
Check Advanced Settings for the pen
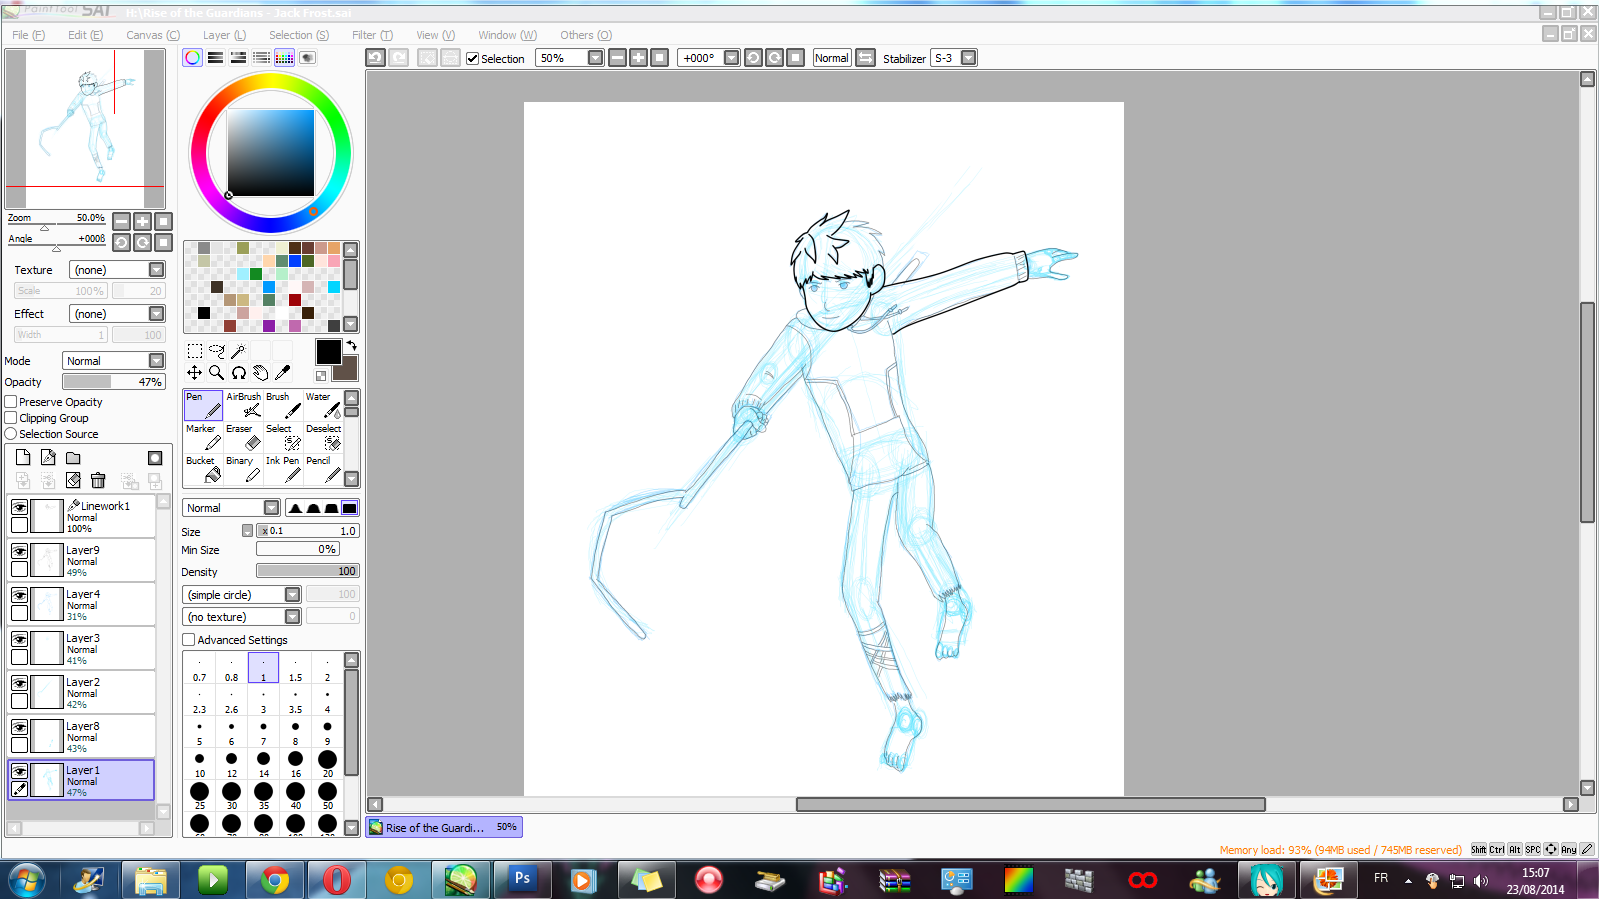[188, 640]
